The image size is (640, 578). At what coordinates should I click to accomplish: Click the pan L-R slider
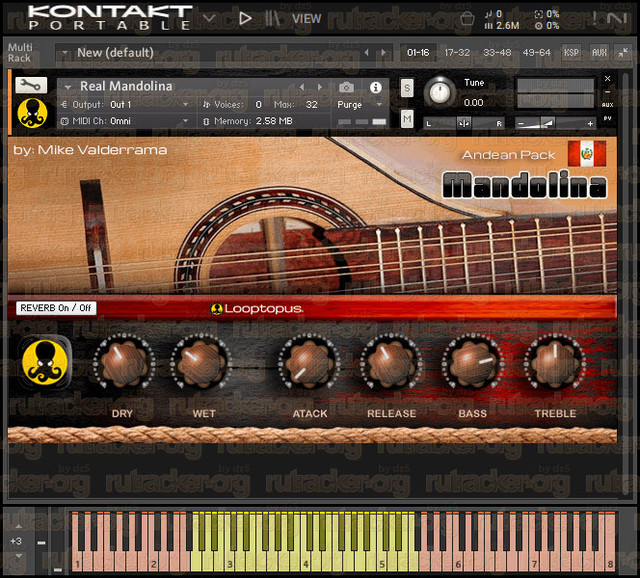click(x=464, y=123)
